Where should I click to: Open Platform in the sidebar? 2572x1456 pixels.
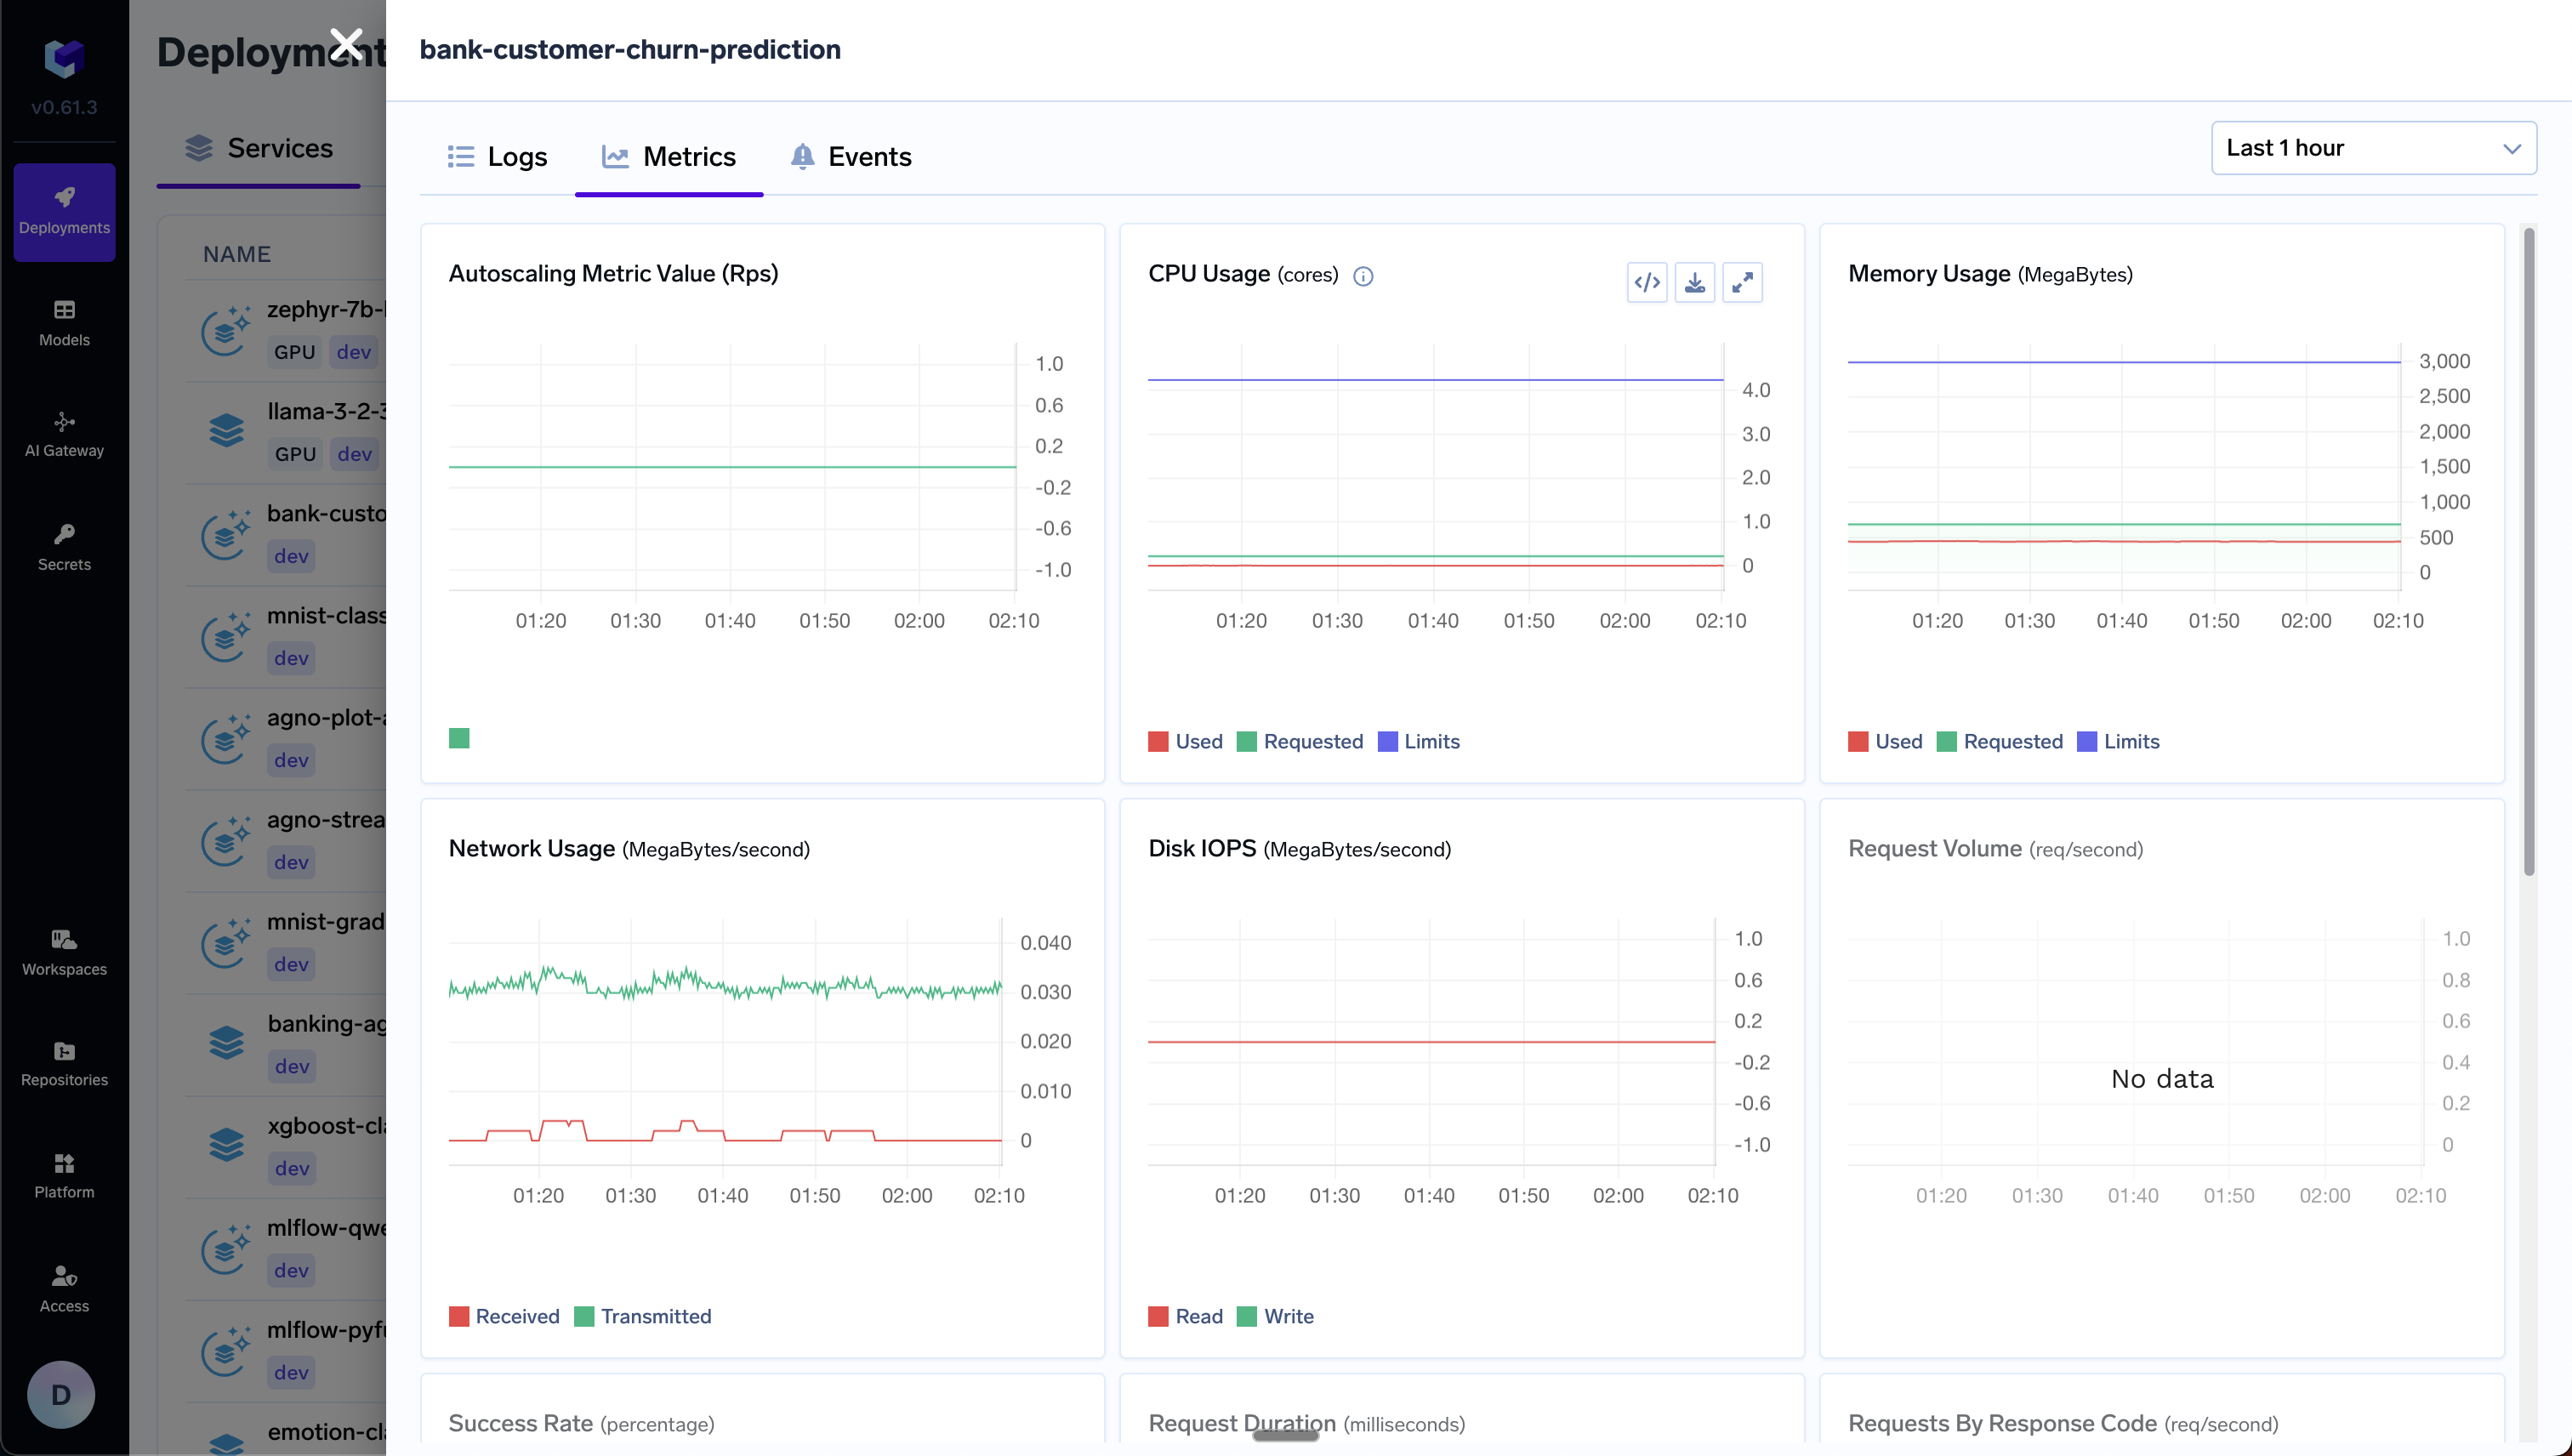pos(64,1176)
